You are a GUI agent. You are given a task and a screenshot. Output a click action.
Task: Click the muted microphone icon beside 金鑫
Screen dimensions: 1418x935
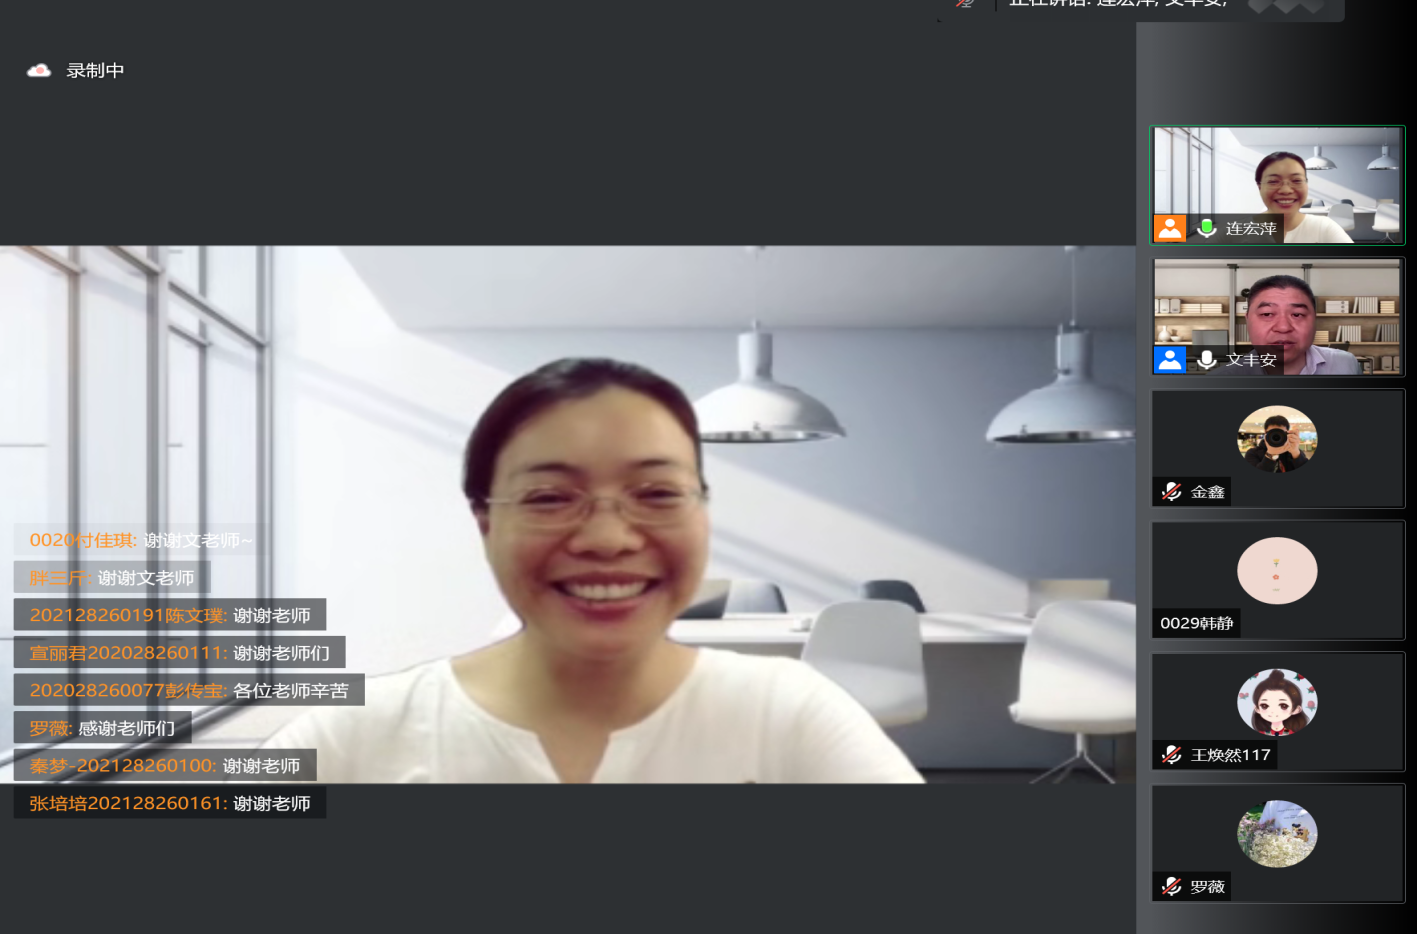(x=1172, y=491)
